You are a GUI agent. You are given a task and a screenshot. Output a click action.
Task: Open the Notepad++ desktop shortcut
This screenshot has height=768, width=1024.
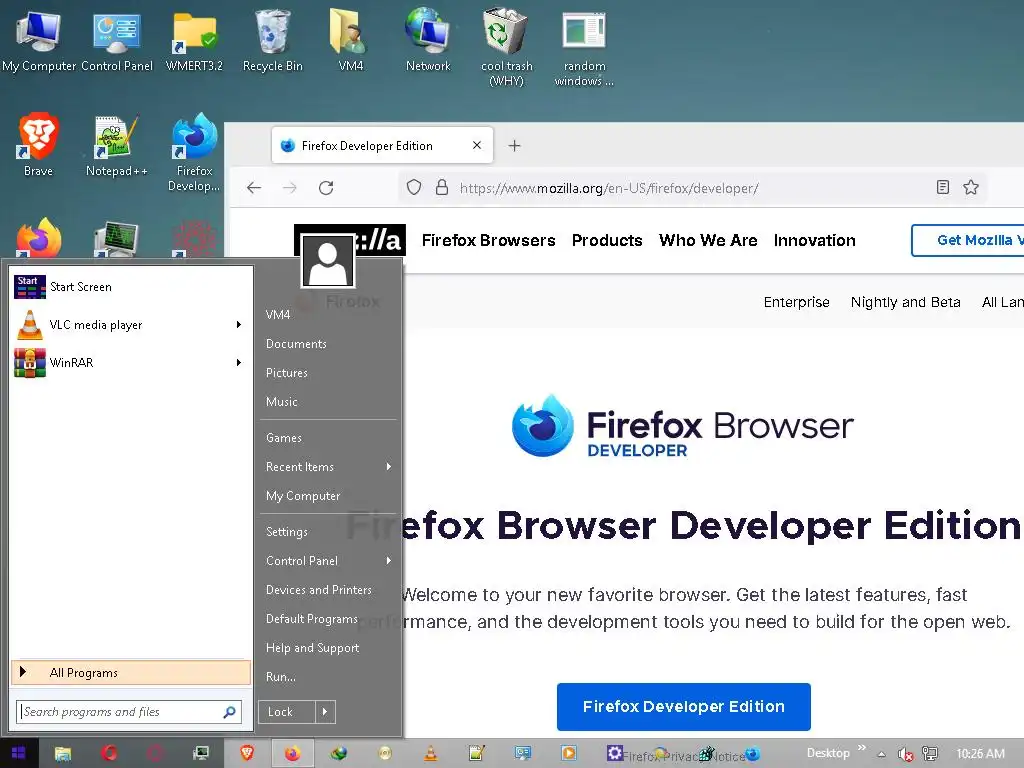[x=117, y=145]
